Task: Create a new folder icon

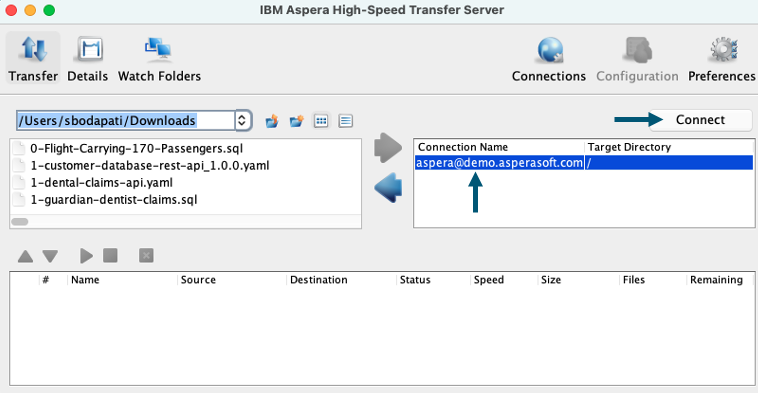Action: click(296, 121)
